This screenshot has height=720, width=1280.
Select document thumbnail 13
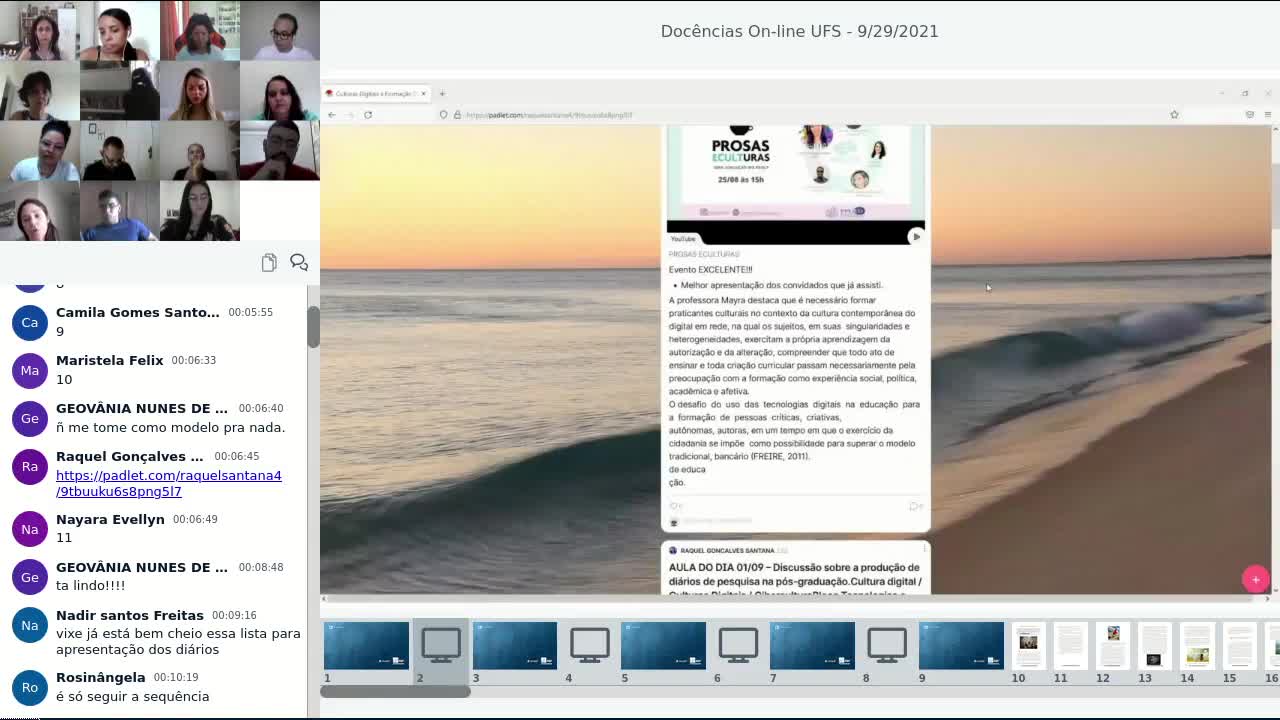[x=1155, y=646]
